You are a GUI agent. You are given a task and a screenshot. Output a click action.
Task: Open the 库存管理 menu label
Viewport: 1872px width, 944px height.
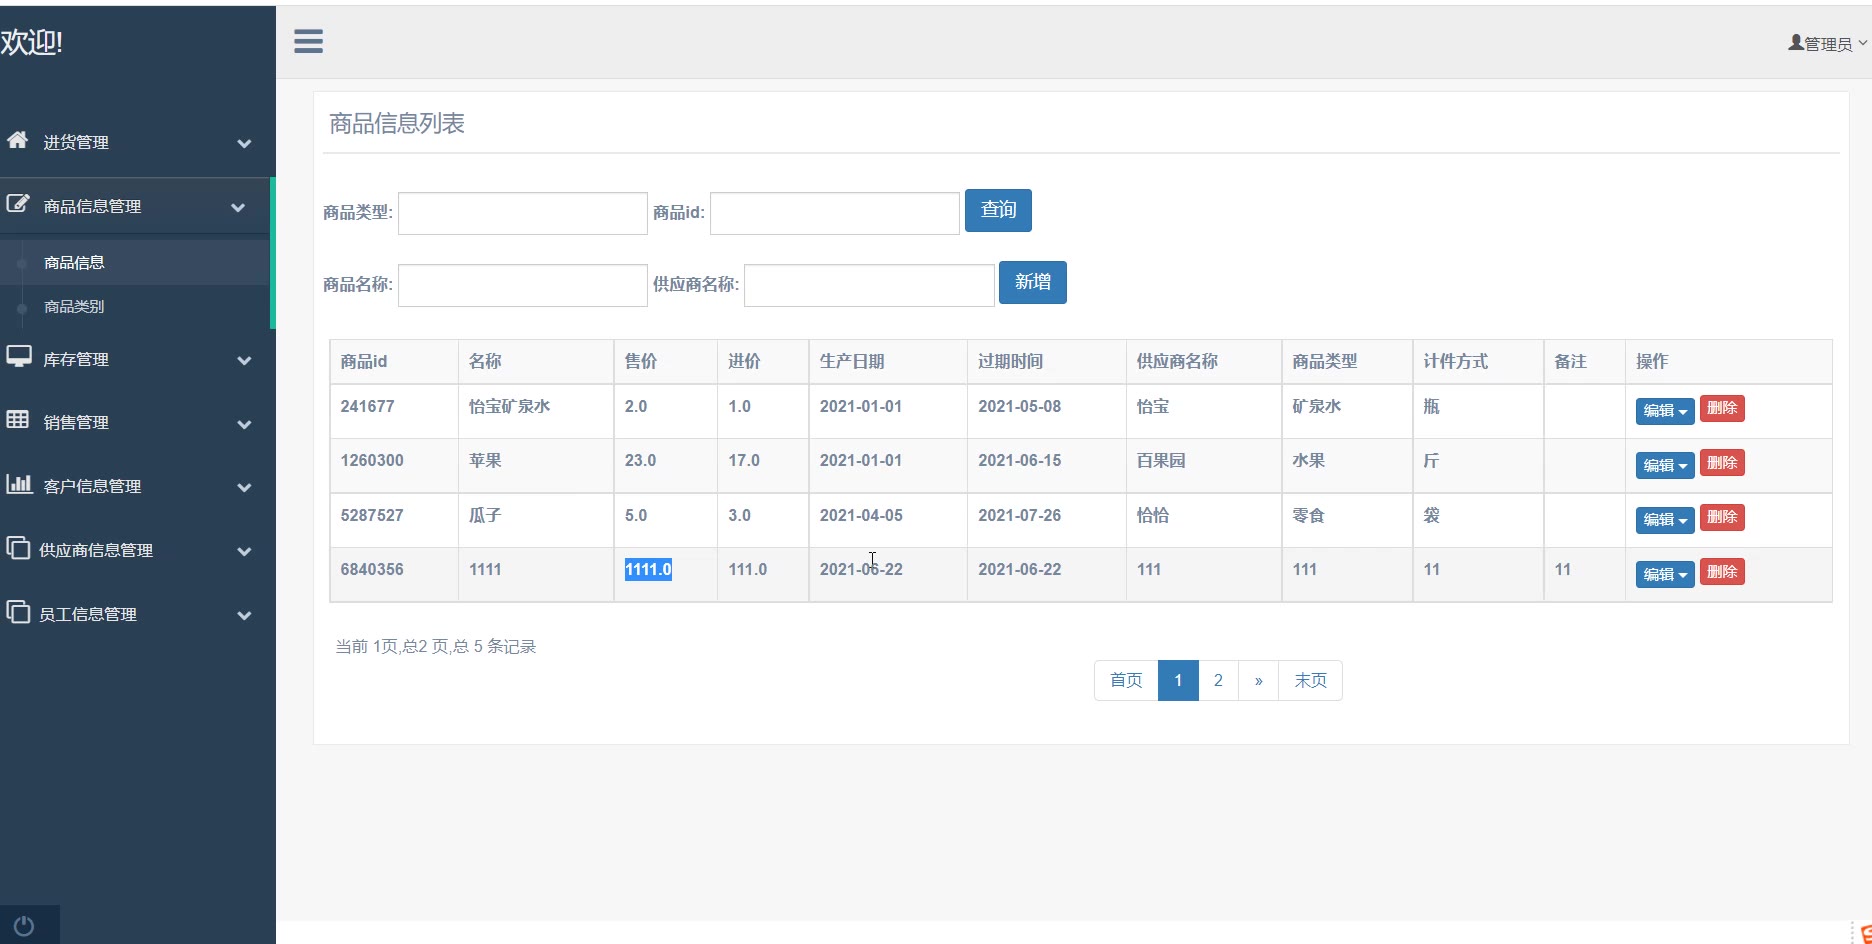click(76, 359)
